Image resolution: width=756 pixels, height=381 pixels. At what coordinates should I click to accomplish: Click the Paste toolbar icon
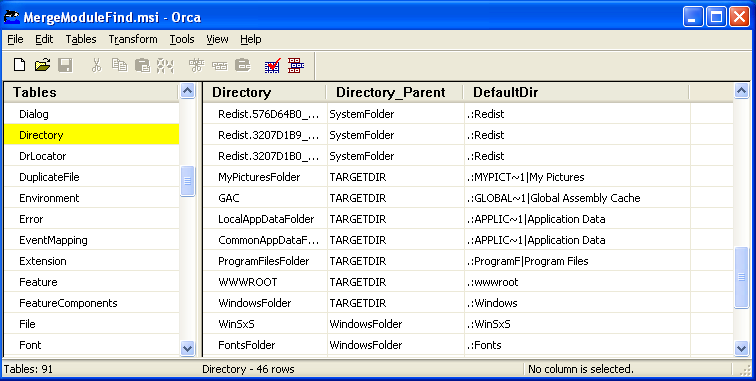[x=142, y=65]
